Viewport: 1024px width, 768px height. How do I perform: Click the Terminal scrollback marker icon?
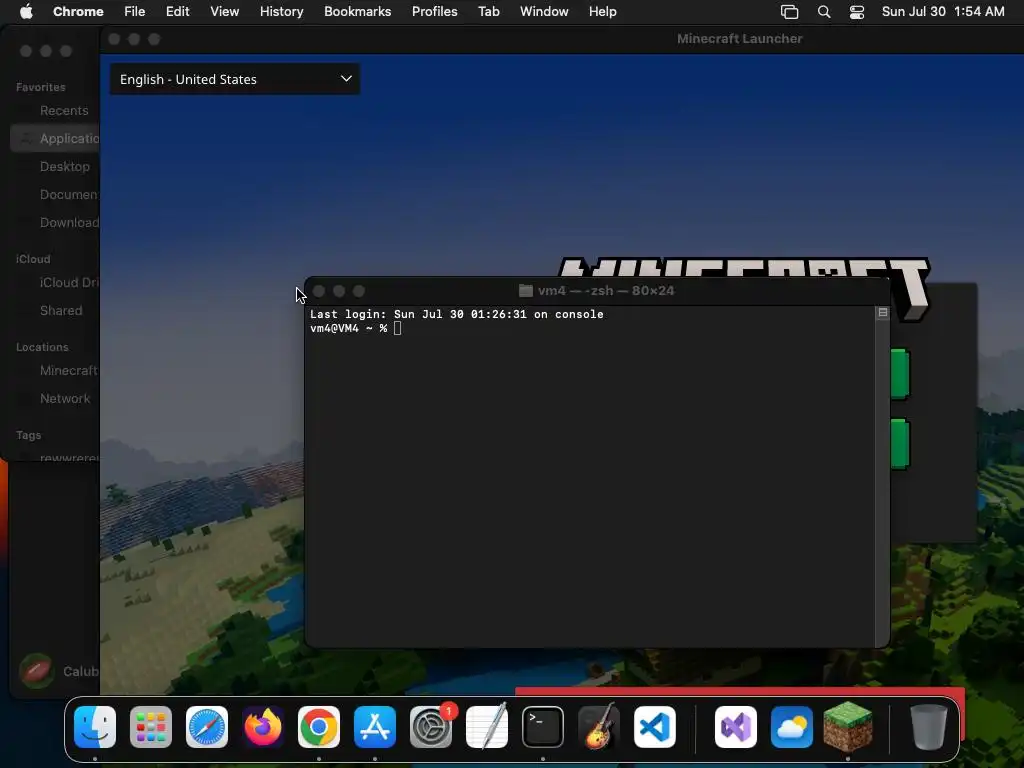pyautogui.click(x=882, y=313)
